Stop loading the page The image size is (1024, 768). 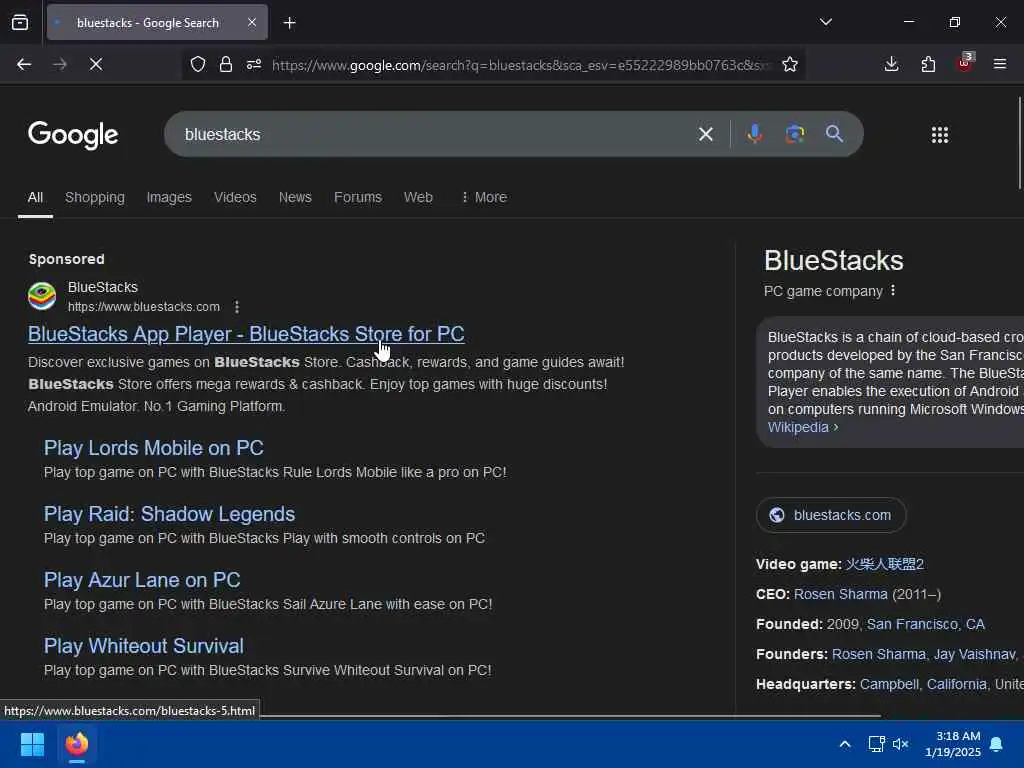96,64
